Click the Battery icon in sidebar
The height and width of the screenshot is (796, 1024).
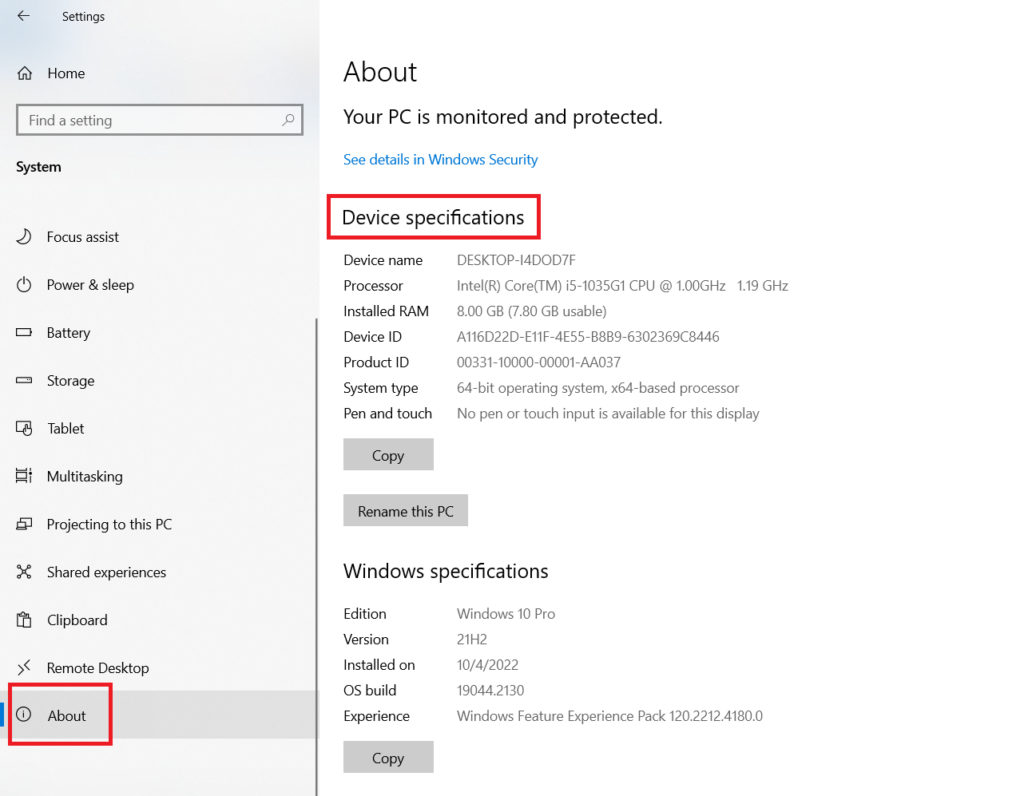(x=24, y=332)
